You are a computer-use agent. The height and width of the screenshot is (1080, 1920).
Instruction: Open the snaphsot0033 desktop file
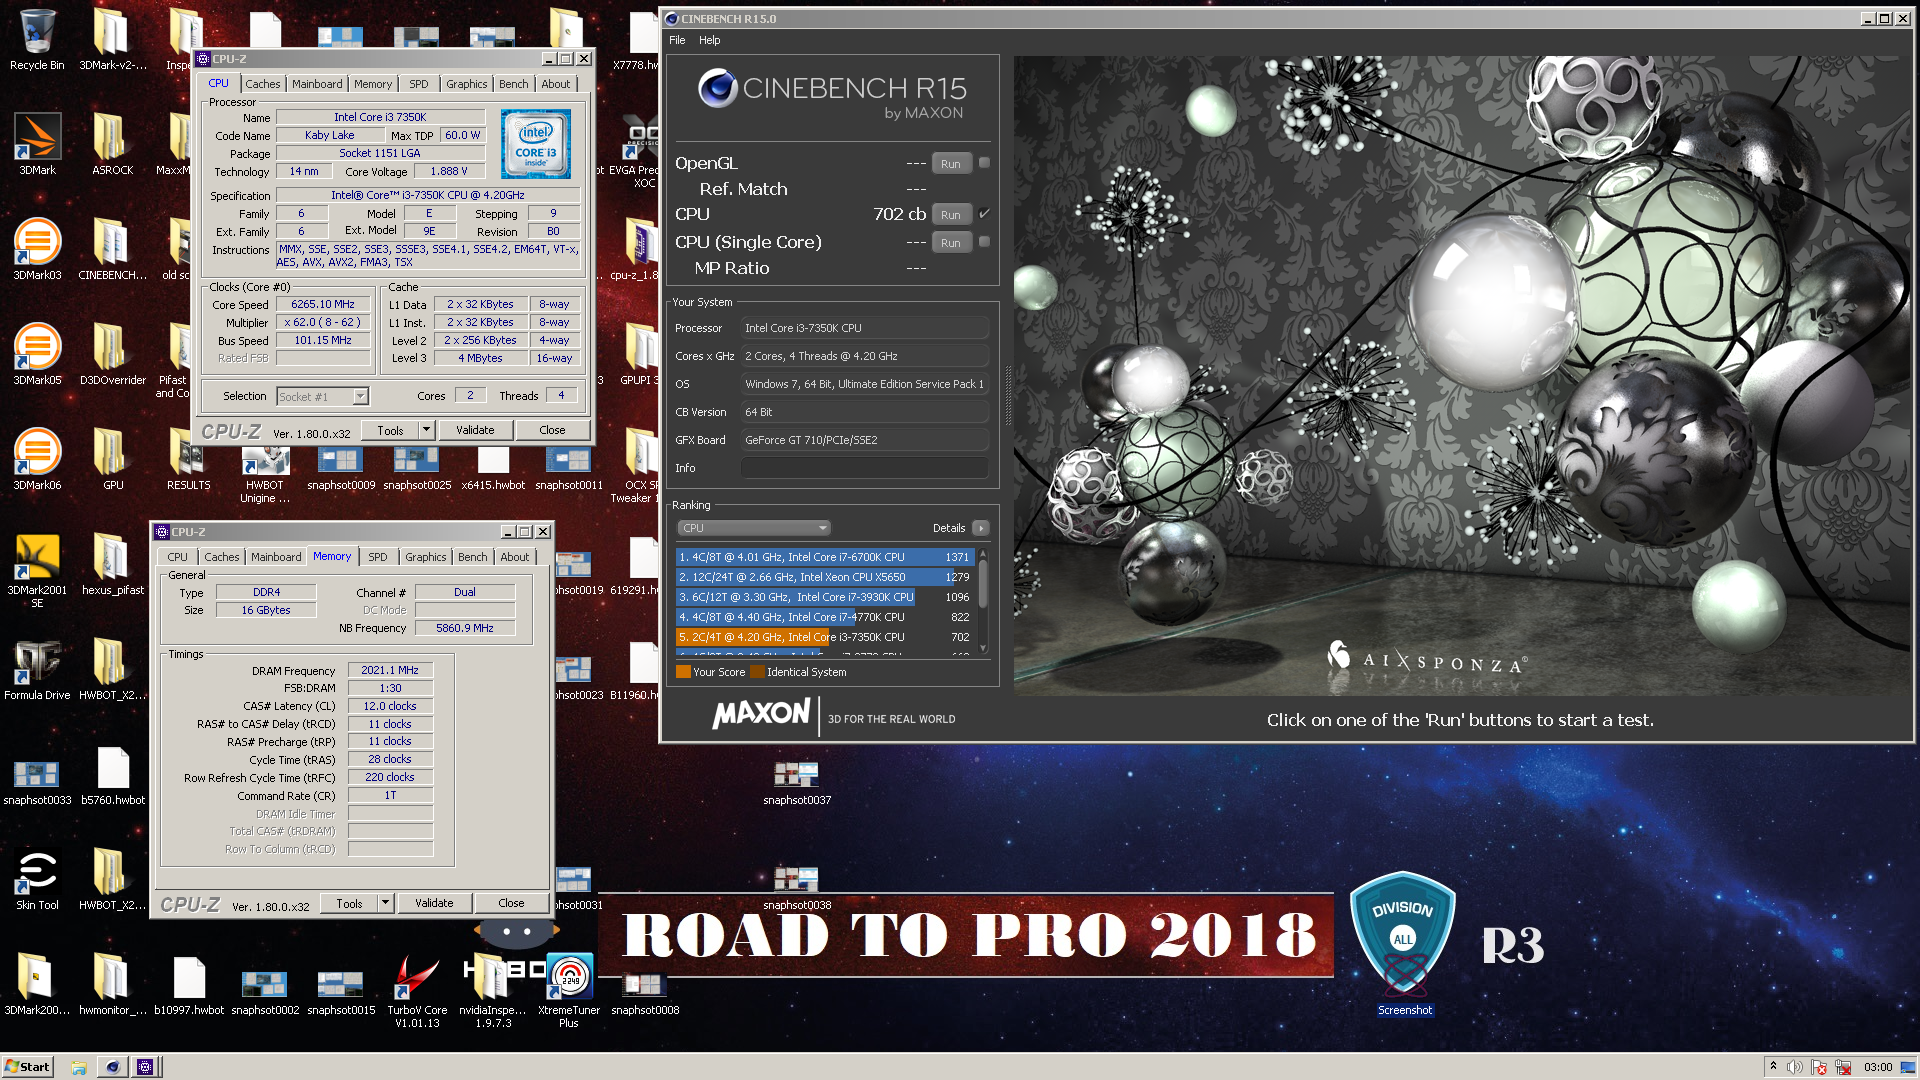point(37,780)
